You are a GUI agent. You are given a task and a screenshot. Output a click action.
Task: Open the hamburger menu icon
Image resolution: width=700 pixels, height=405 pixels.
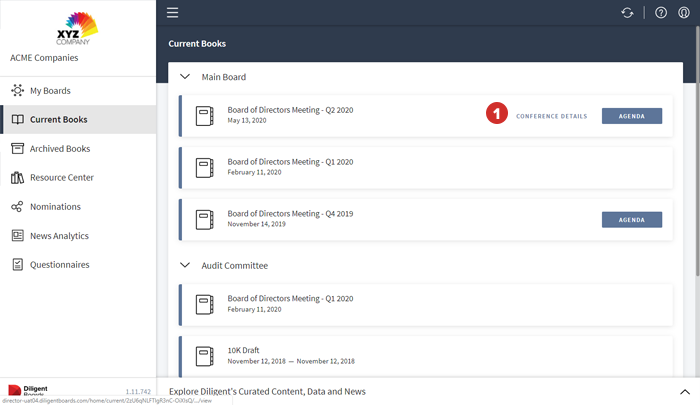(173, 13)
